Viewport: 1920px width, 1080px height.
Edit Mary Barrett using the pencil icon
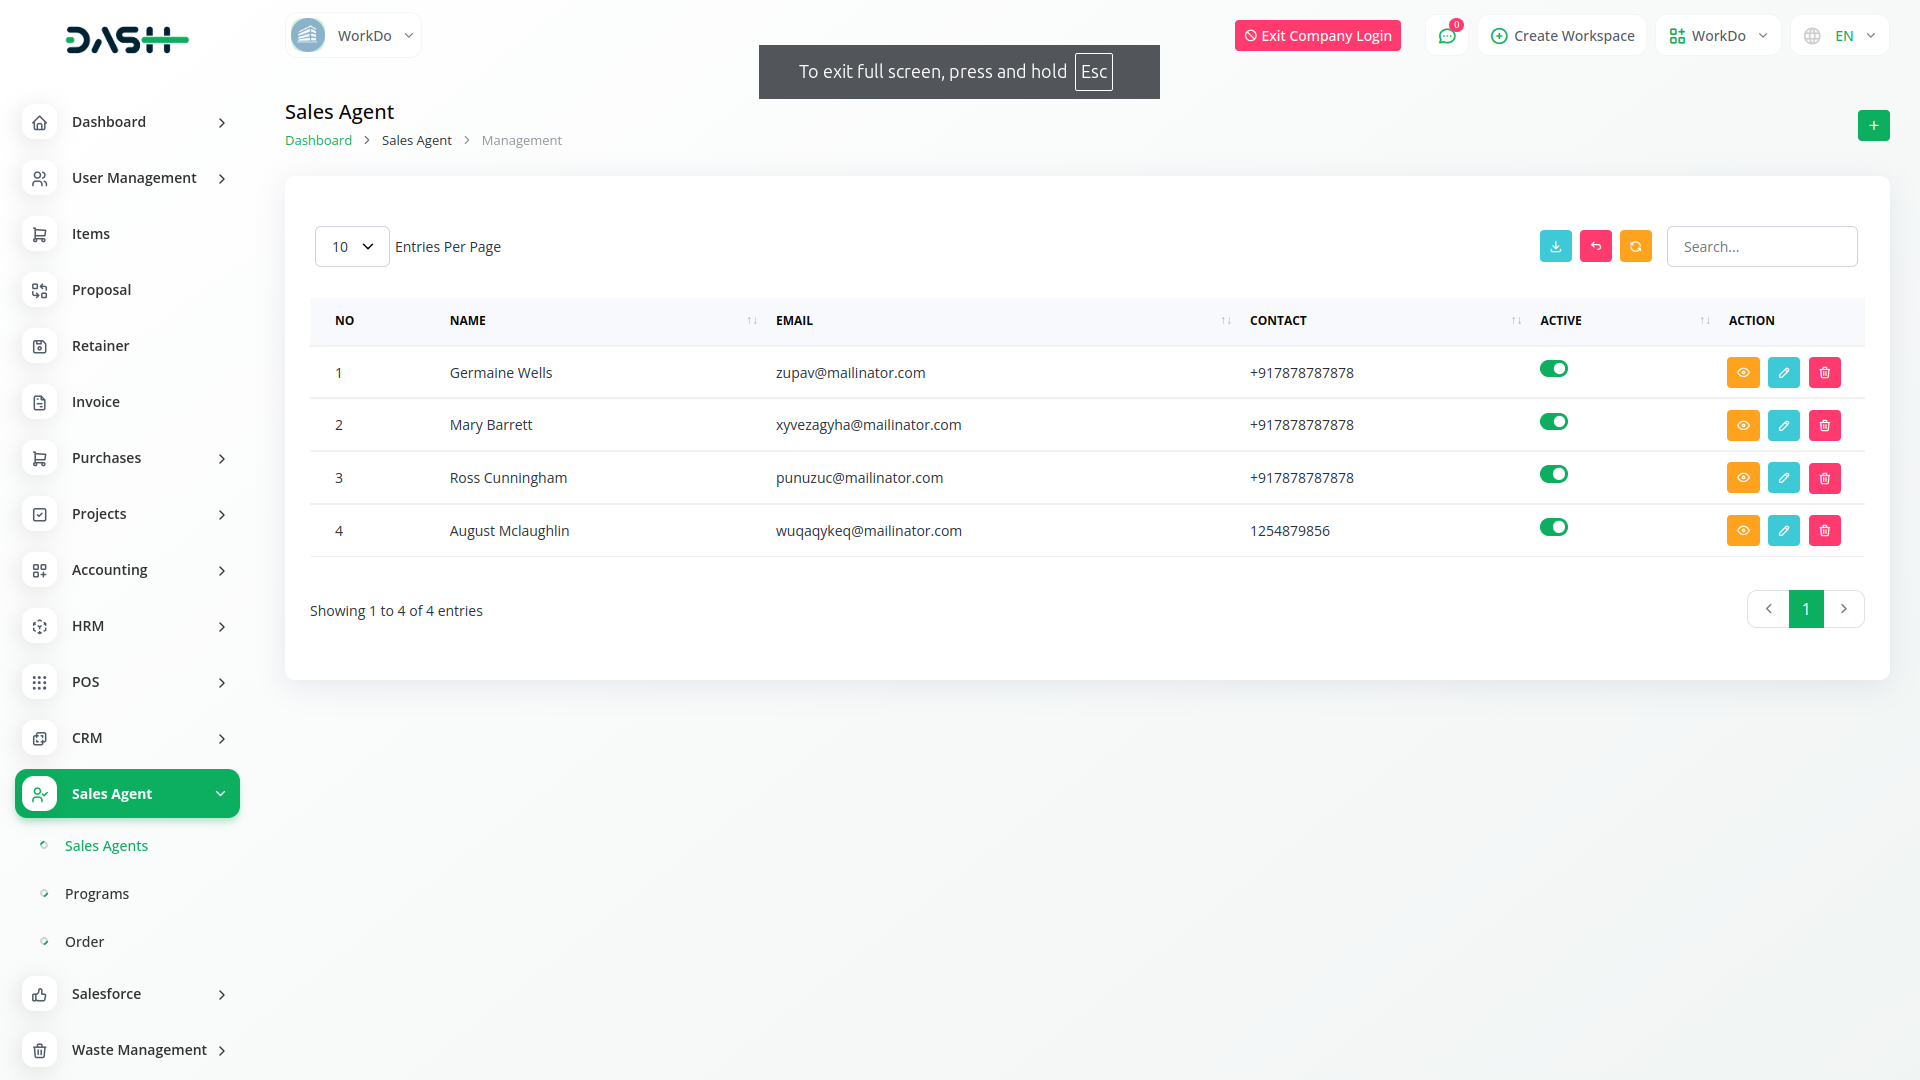[x=1783, y=425]
